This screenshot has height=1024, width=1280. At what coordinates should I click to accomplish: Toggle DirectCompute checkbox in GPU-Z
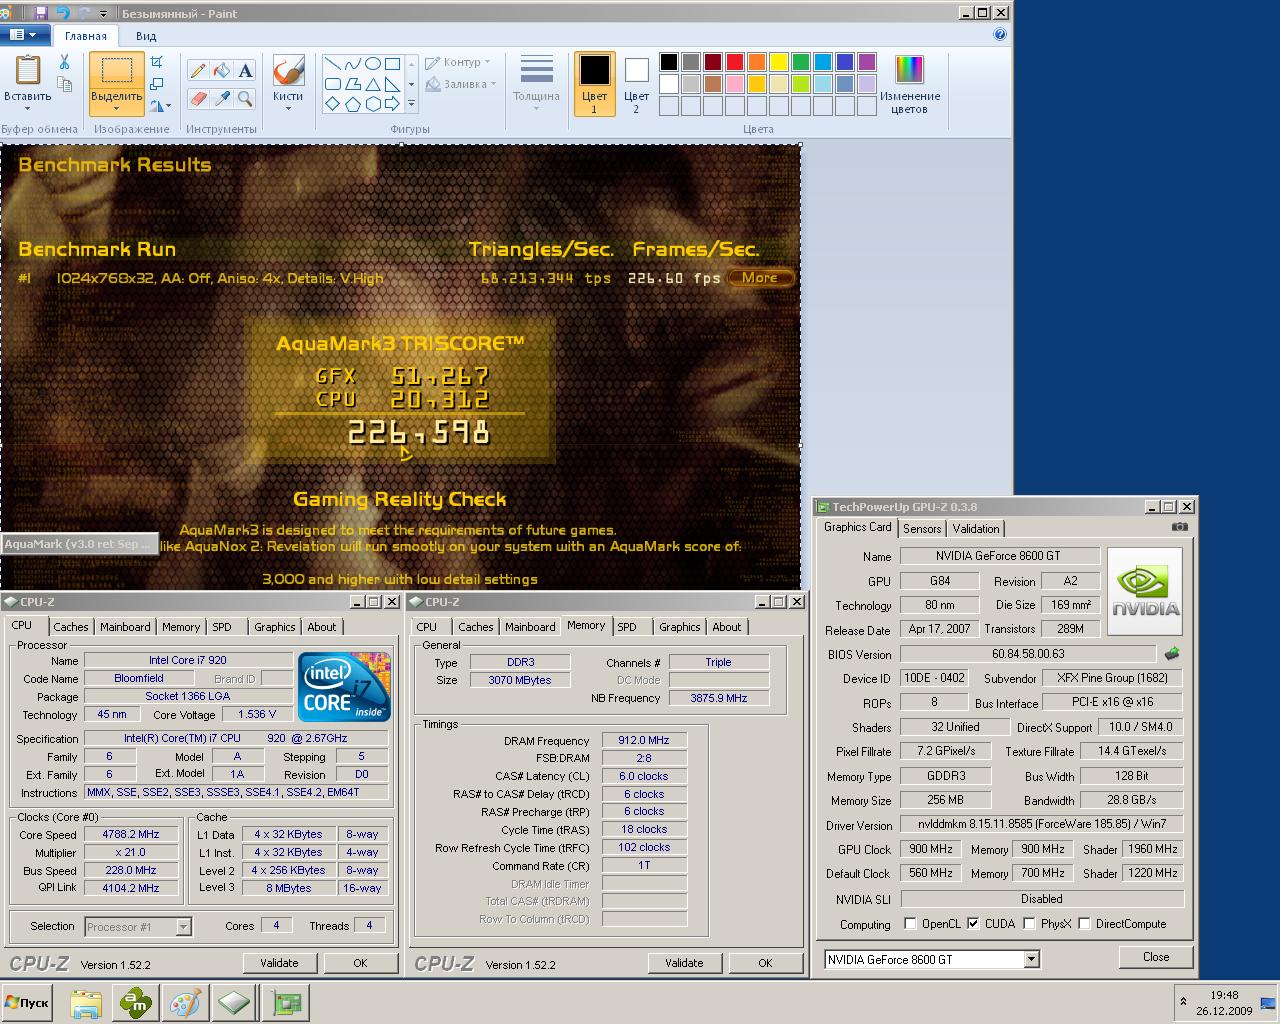pyautogui.click(x=1084, y=924)
